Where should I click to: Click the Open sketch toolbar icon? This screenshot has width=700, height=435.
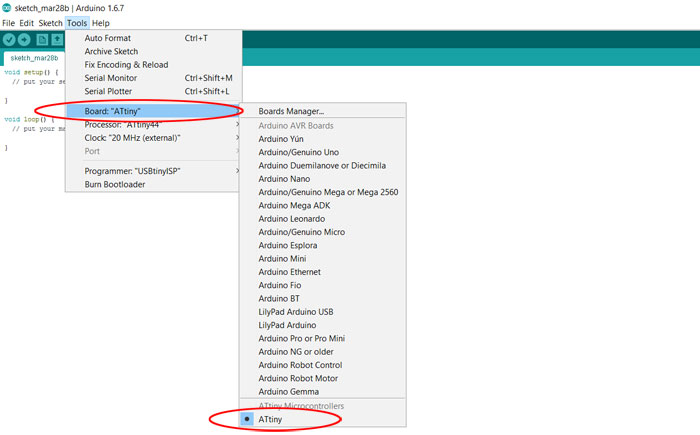(x=57, y=40)
